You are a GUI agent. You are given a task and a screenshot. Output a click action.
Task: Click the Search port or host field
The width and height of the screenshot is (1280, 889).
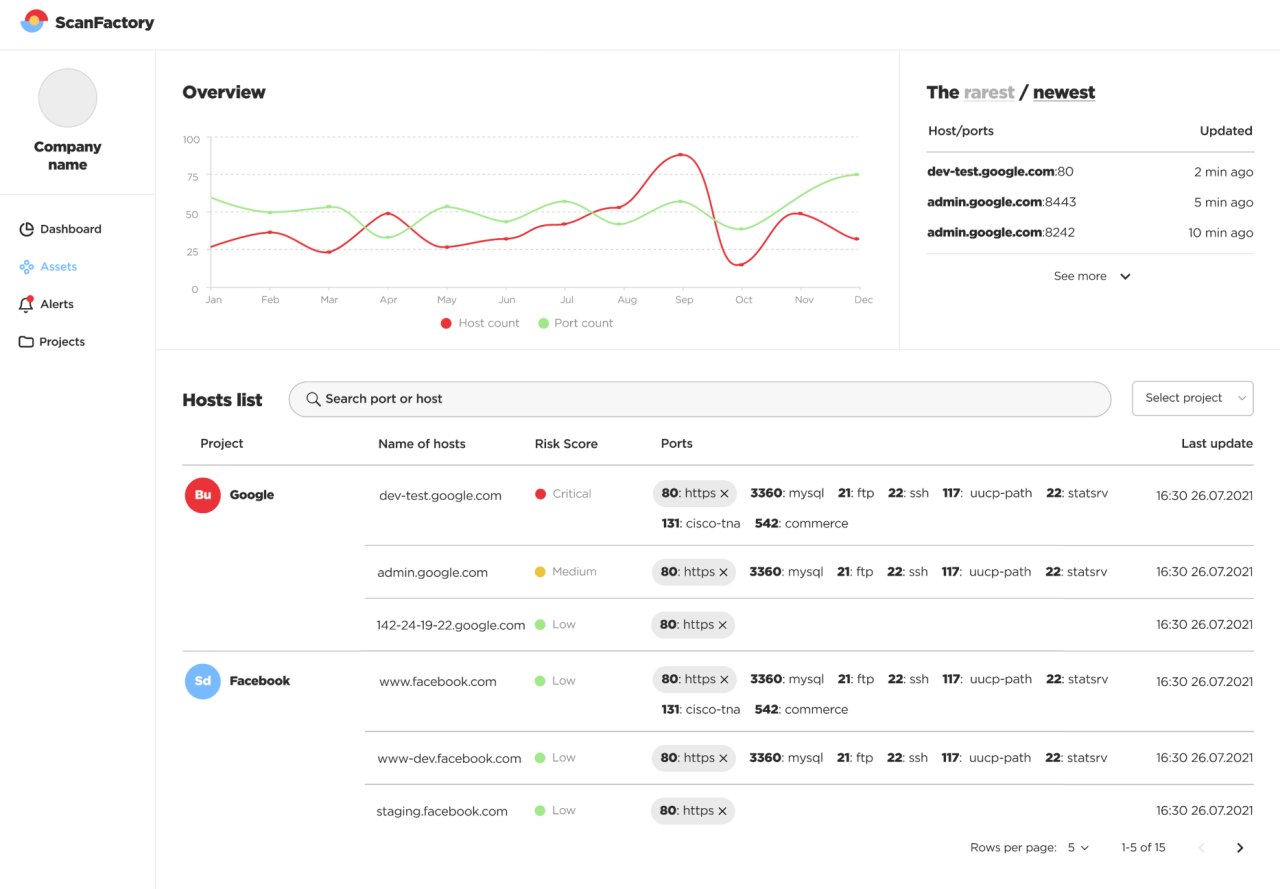[x=700, y=399]
